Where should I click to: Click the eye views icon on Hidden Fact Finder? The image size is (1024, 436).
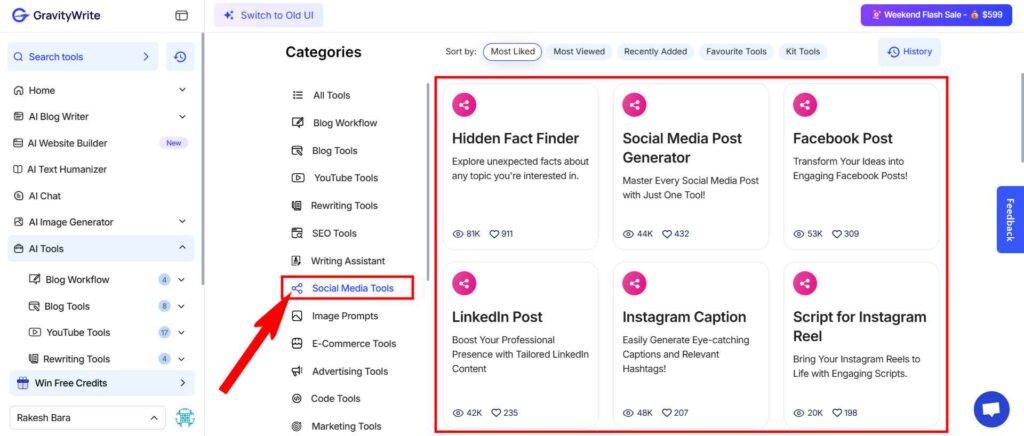(458, 234)
